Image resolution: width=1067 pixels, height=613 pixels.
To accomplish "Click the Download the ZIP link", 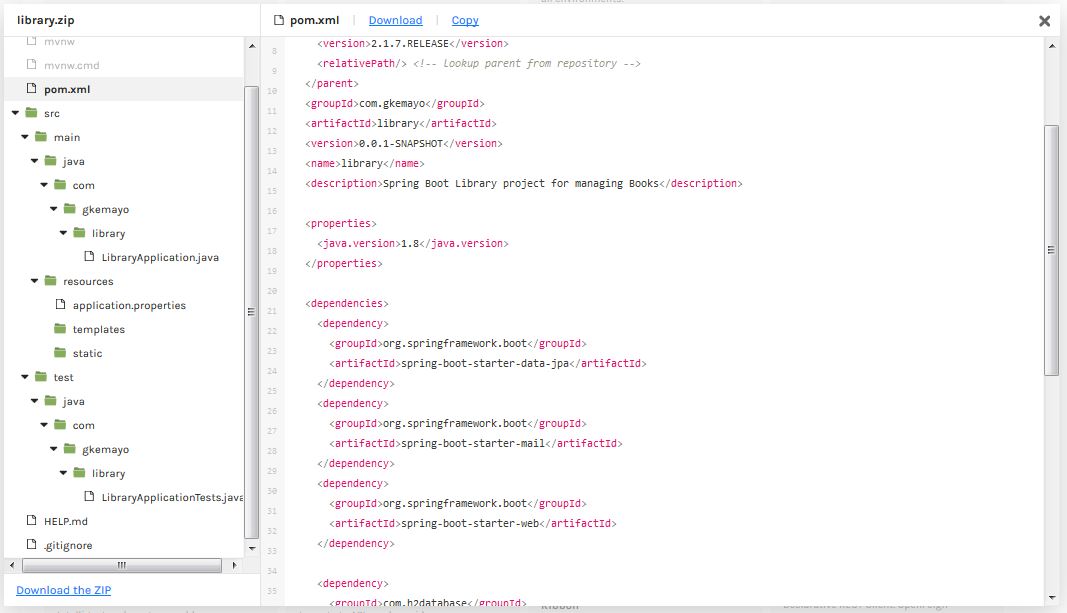I will (64, 590).
